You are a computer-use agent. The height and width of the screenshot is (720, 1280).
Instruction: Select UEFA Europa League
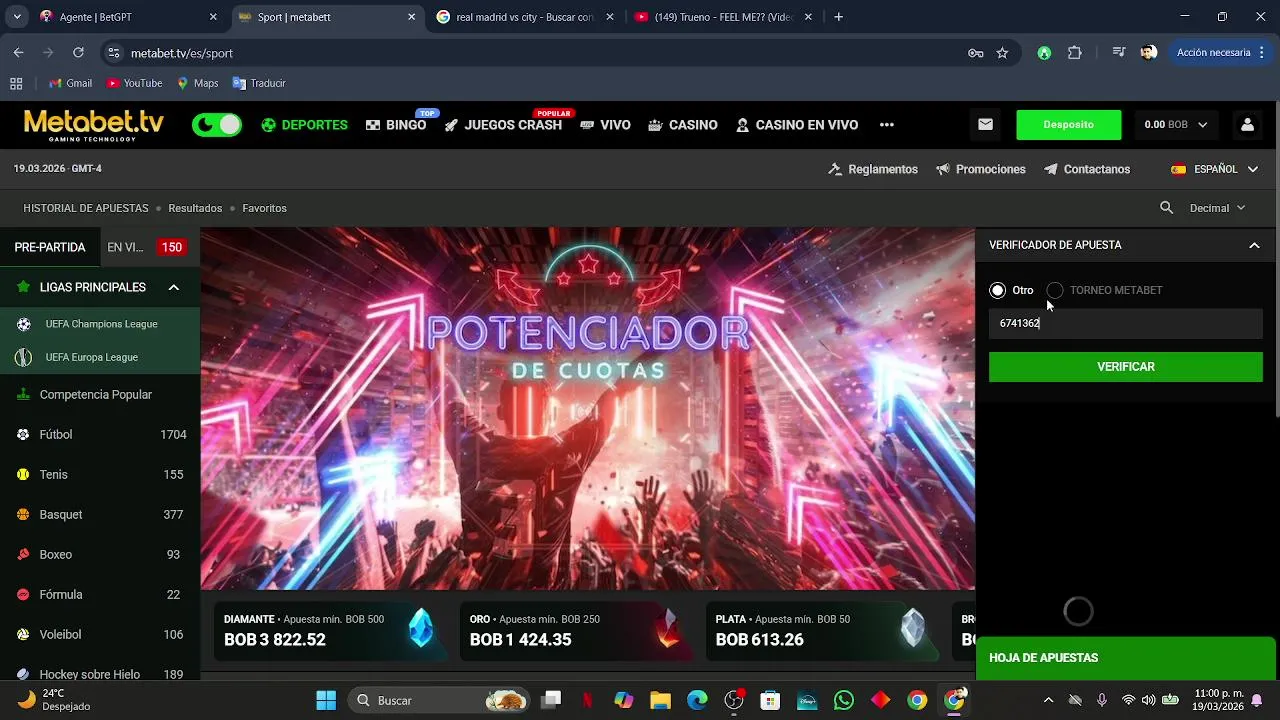[100, 357]
